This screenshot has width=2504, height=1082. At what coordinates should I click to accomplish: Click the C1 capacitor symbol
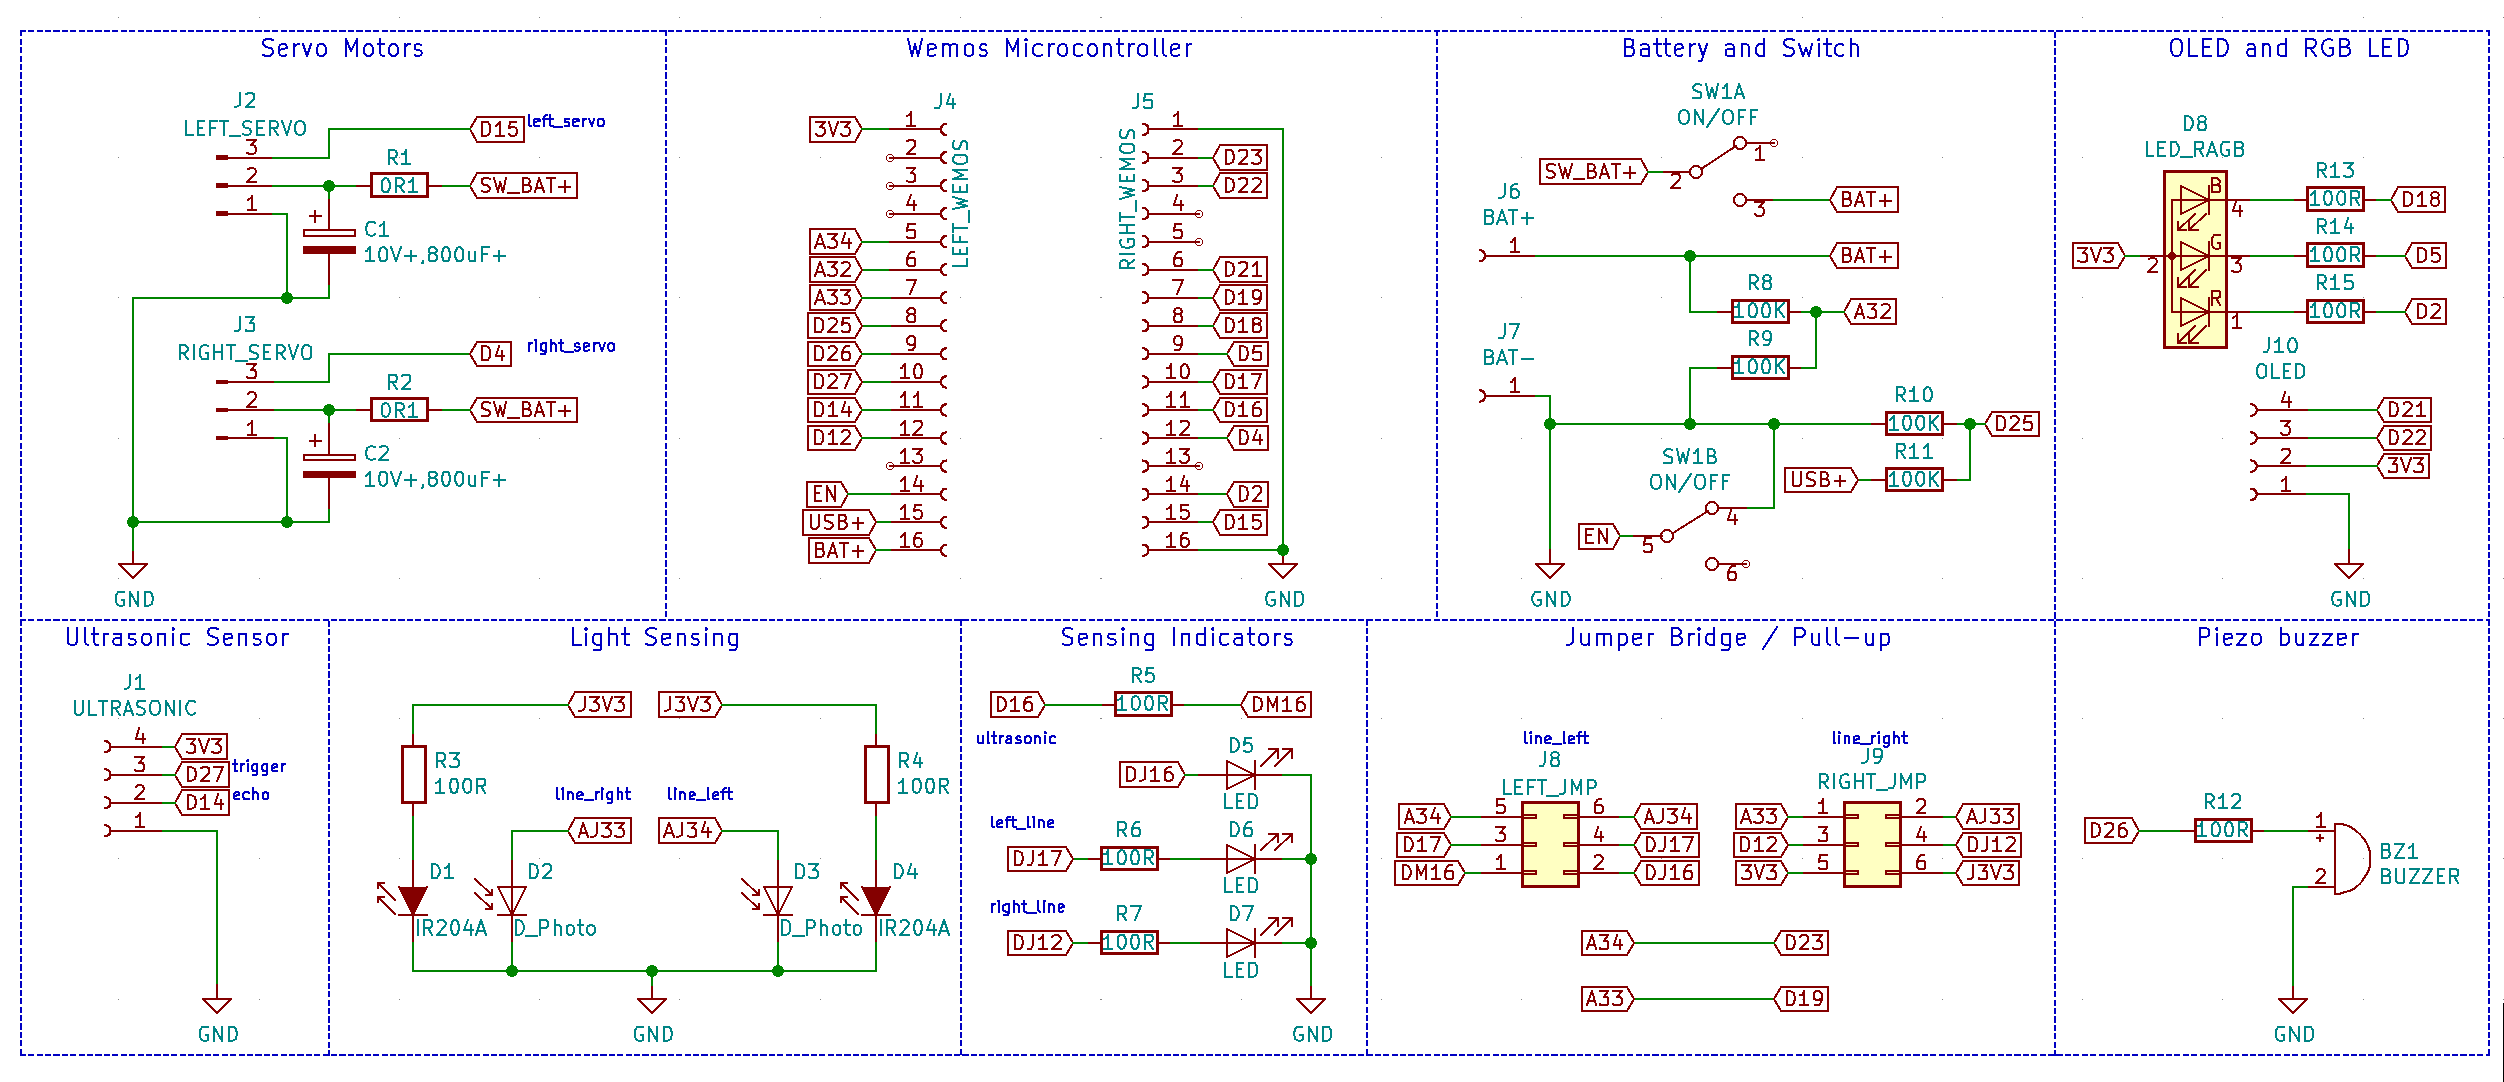tap(329, 241)
